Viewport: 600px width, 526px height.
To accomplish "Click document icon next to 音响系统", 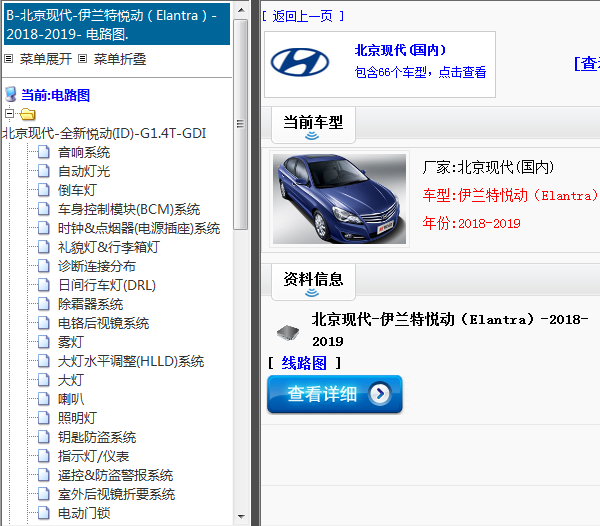I will 44,152.
